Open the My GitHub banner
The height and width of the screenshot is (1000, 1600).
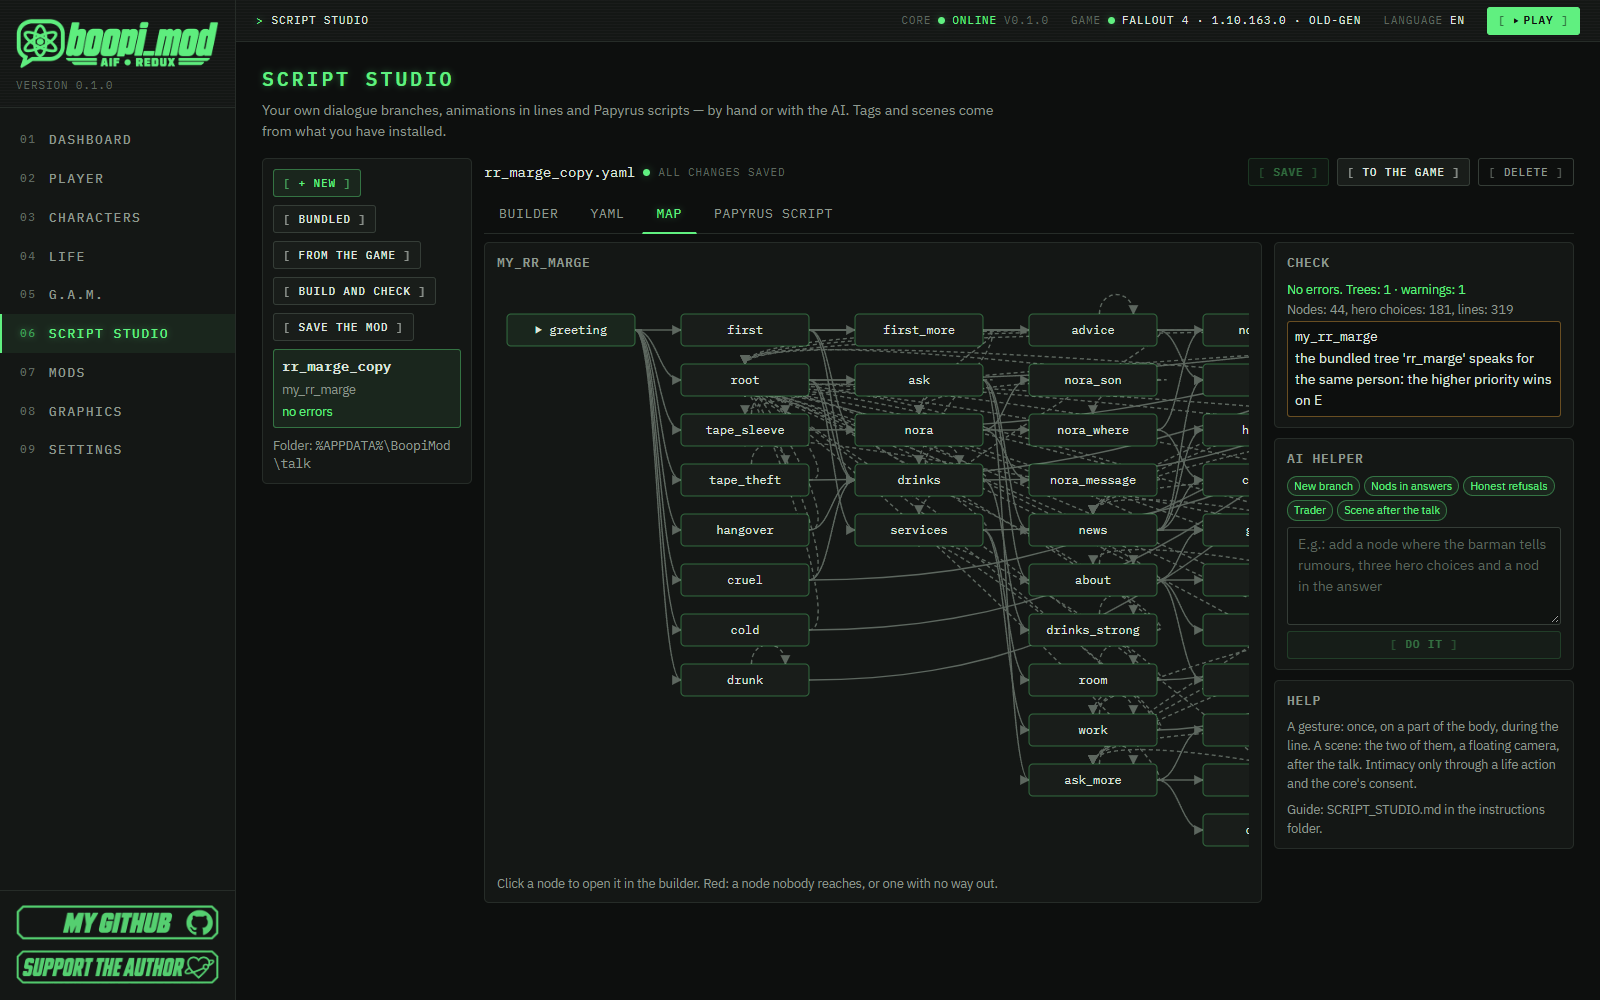pos(117,923)
